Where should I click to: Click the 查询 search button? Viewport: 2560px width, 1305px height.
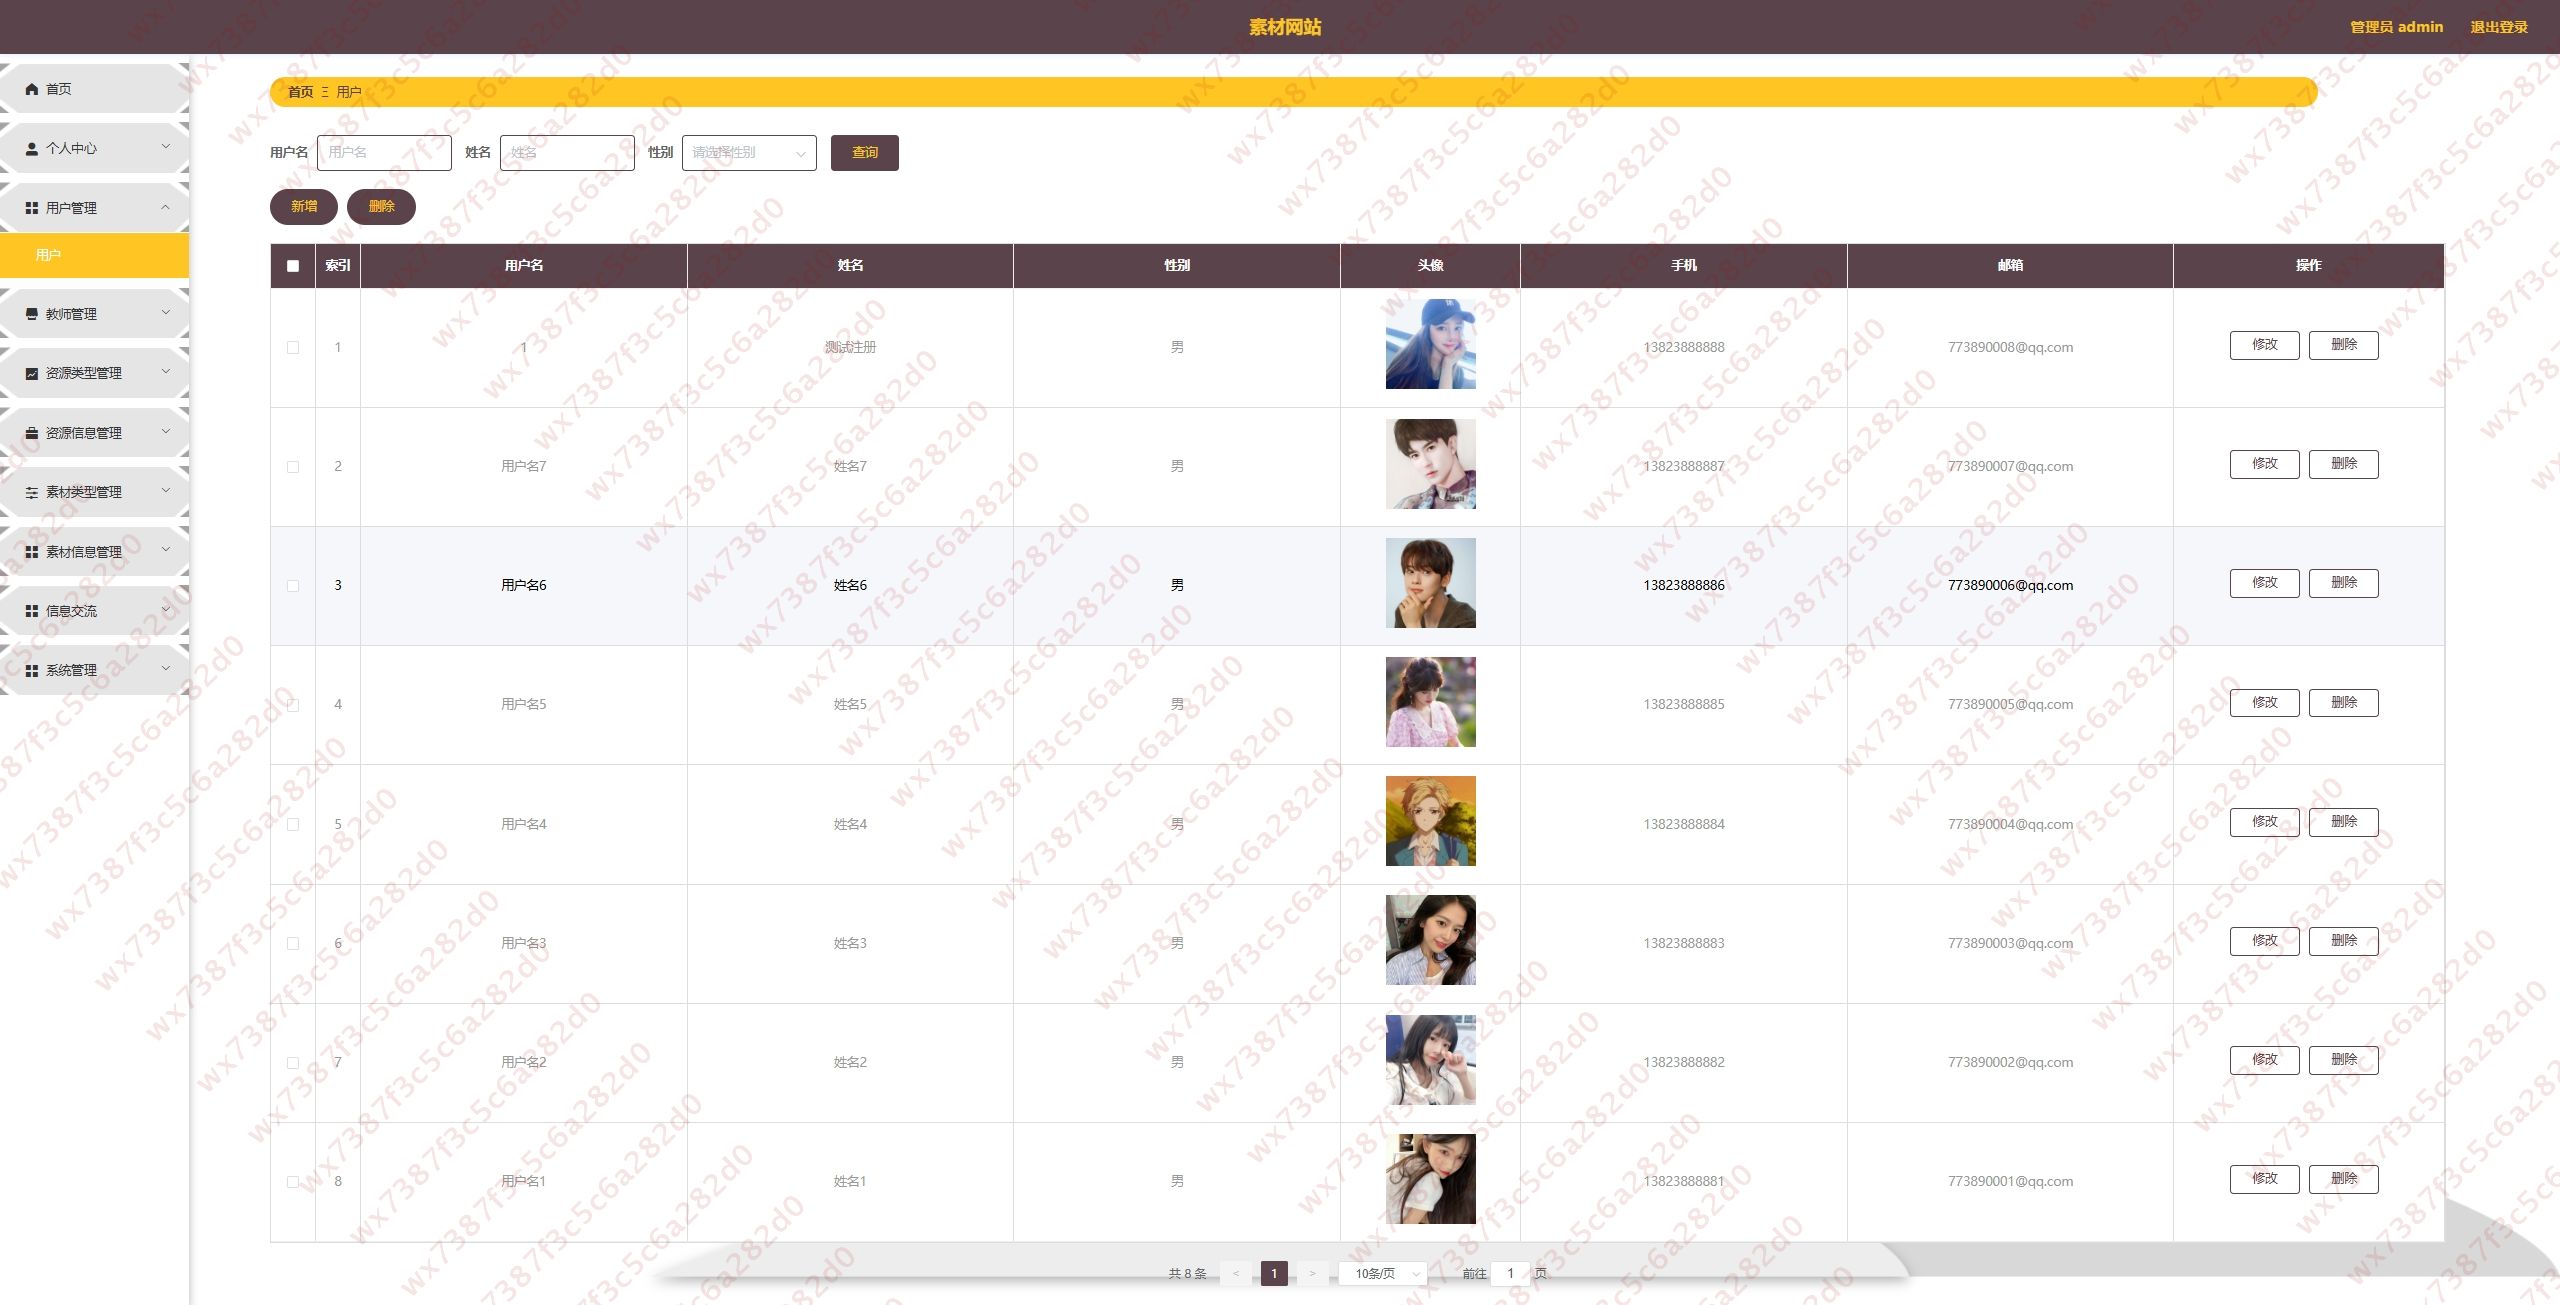864,153
